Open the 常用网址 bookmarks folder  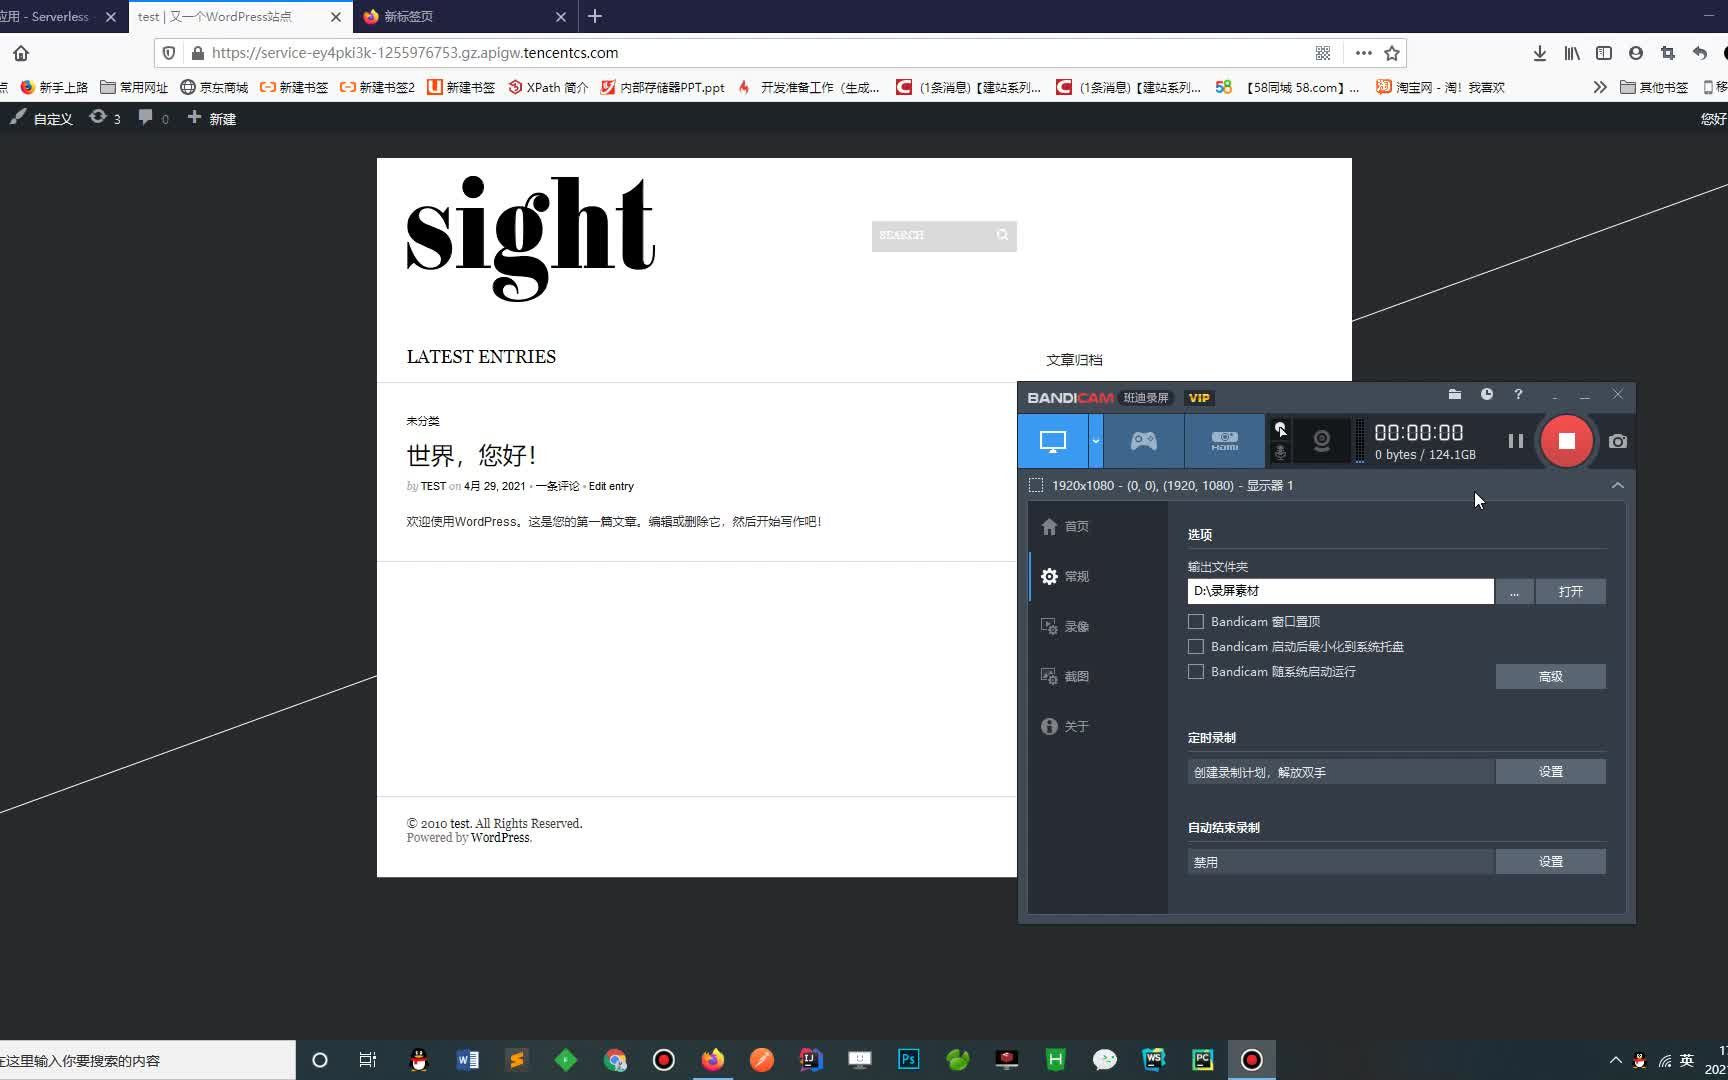pos(134,87)
